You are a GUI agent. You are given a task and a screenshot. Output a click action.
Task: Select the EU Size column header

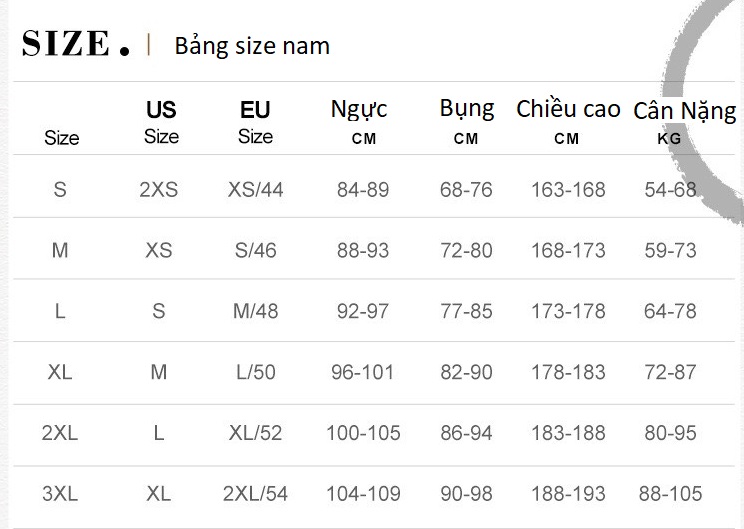[255, 122]
